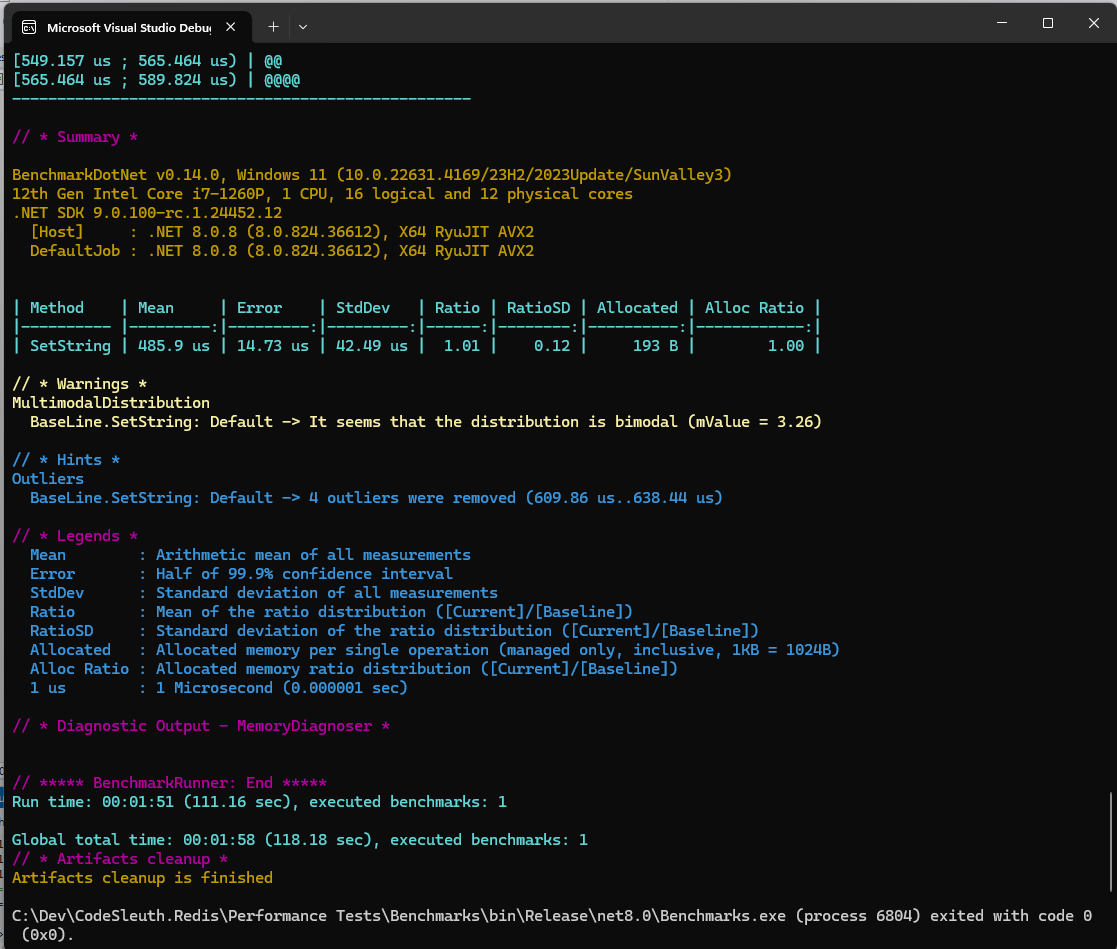Viewport: 1117px width, 949px height.
Task: Click the terminal icon on the tab
Action: 29,27
